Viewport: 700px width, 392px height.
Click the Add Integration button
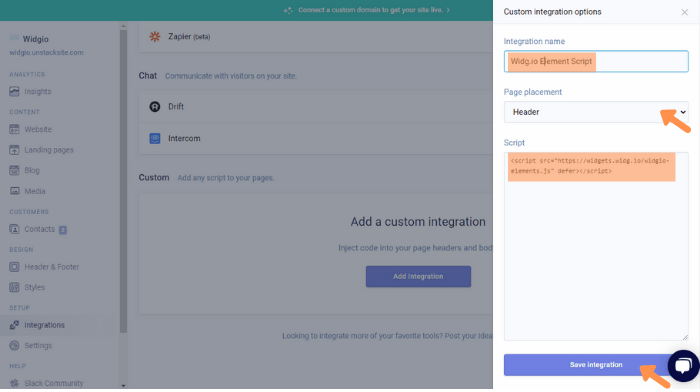[418, 276]
